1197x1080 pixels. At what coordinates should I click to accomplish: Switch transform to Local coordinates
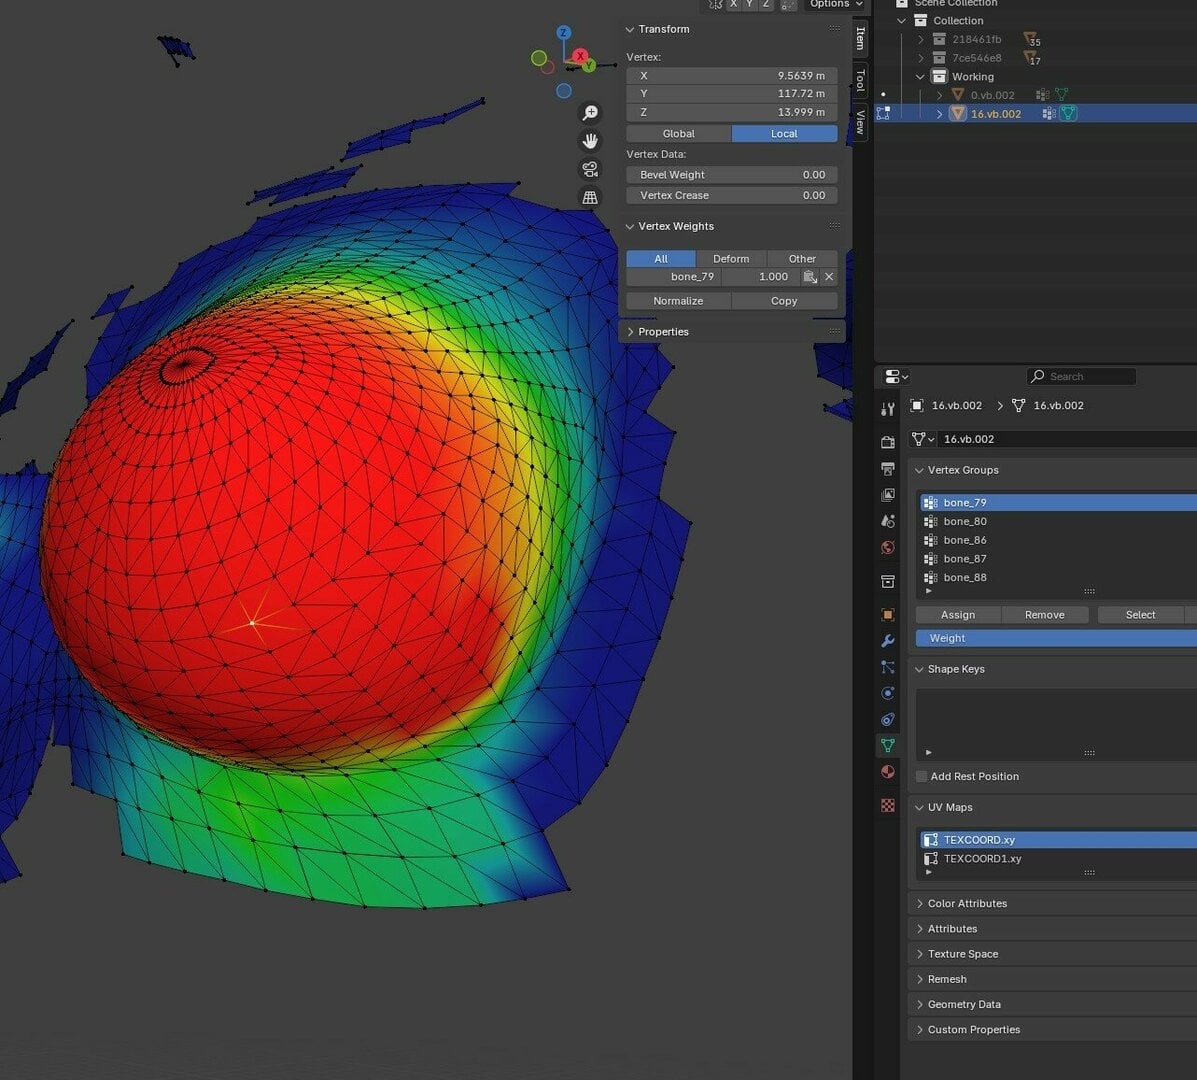pos(784,134)
